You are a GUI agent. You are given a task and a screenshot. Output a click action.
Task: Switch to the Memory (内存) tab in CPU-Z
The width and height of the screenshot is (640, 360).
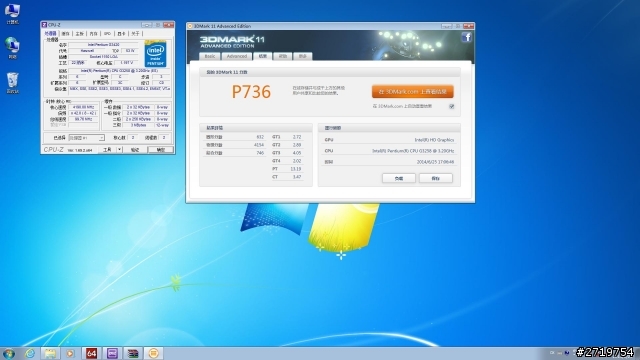93,33
